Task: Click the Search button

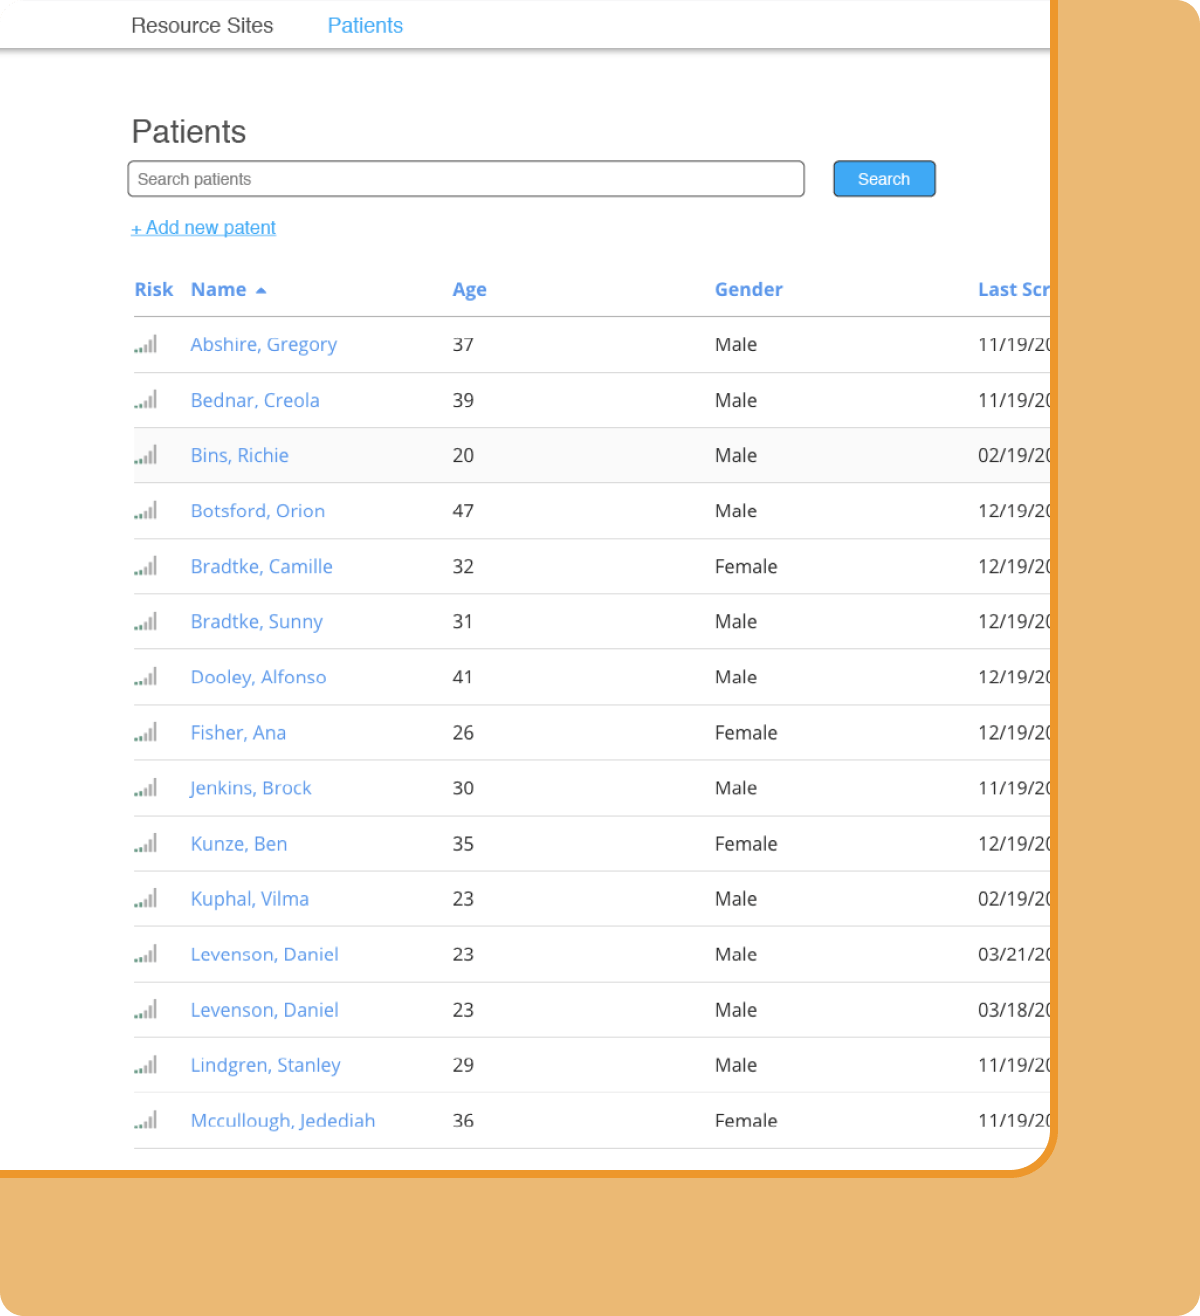Action: 883,178
